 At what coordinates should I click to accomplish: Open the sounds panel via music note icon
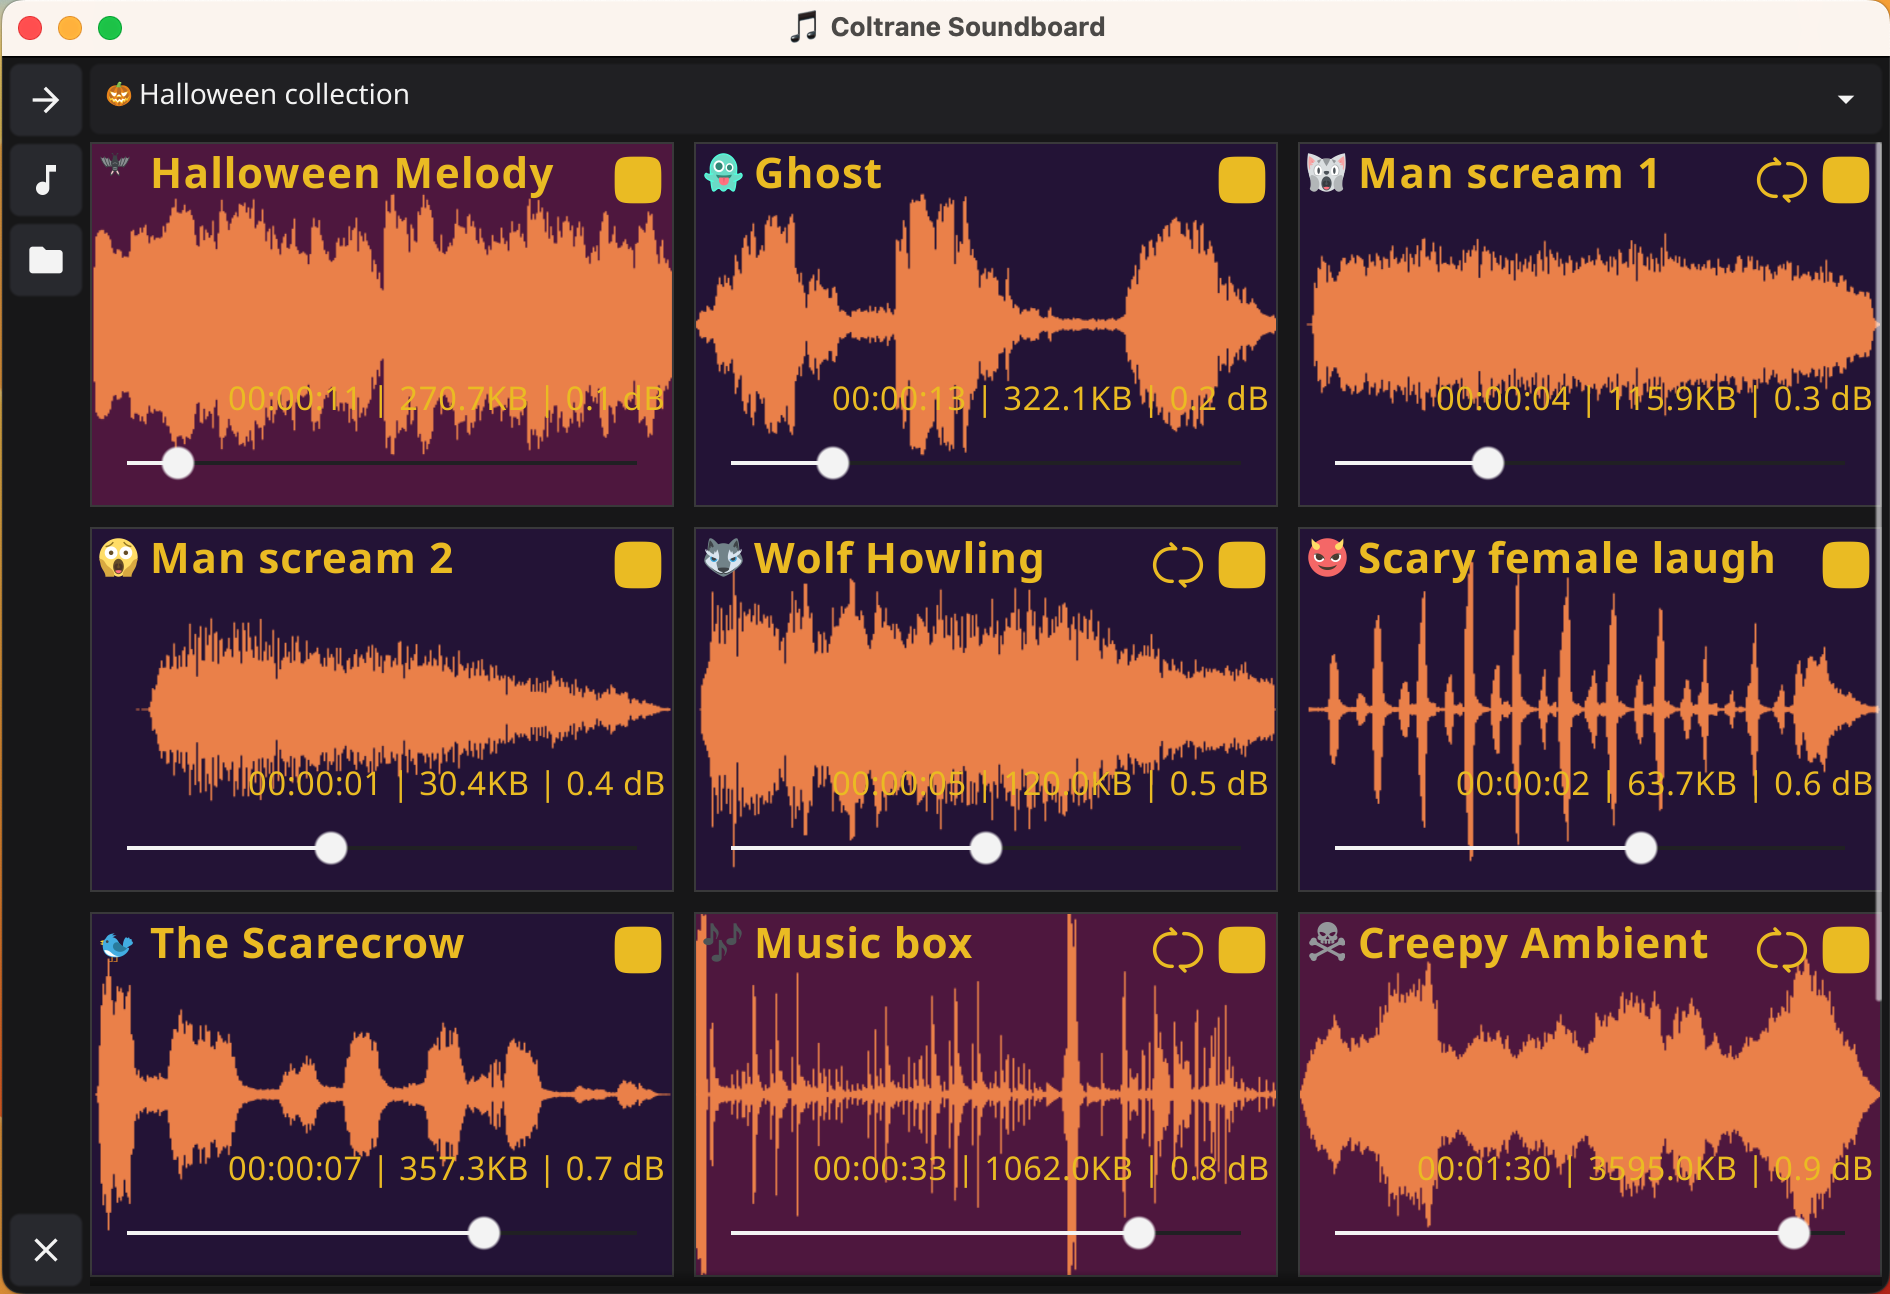[x=46, y=180]
